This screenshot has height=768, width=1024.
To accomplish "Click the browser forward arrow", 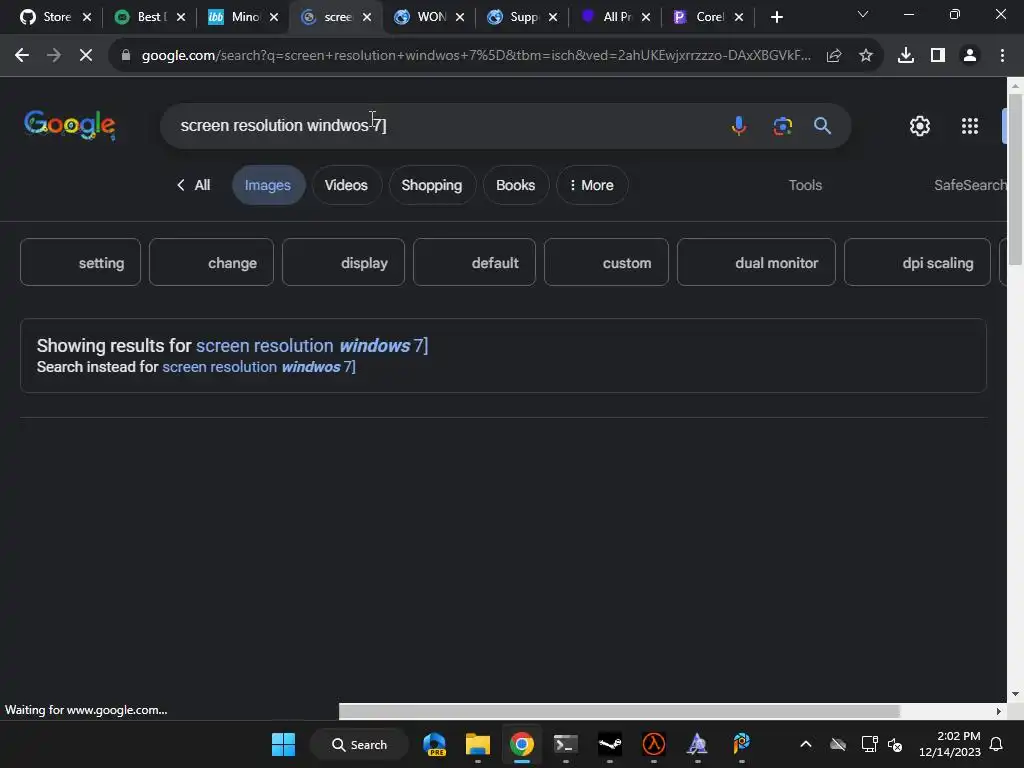I will tap(54, 56).
